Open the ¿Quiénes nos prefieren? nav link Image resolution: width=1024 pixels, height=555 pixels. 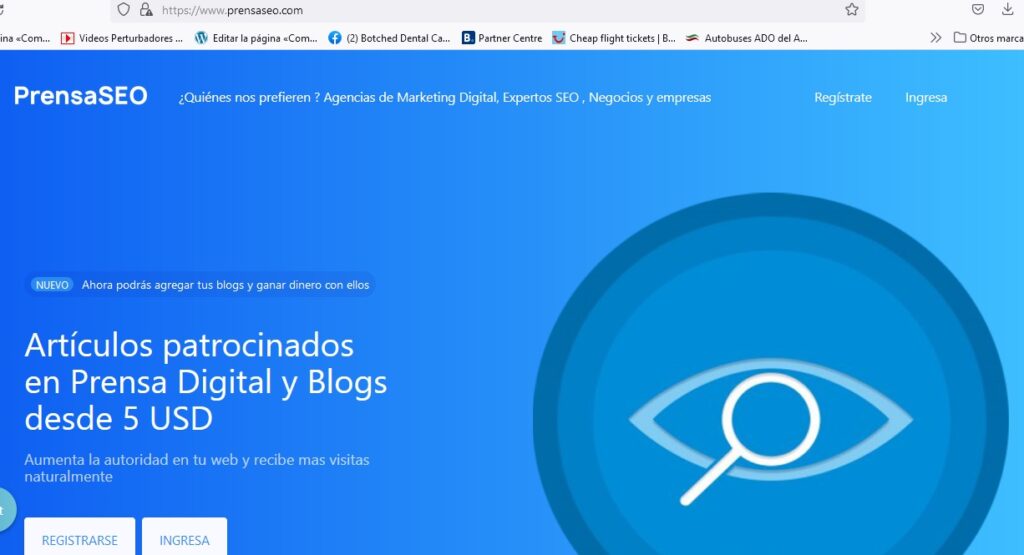445,97
